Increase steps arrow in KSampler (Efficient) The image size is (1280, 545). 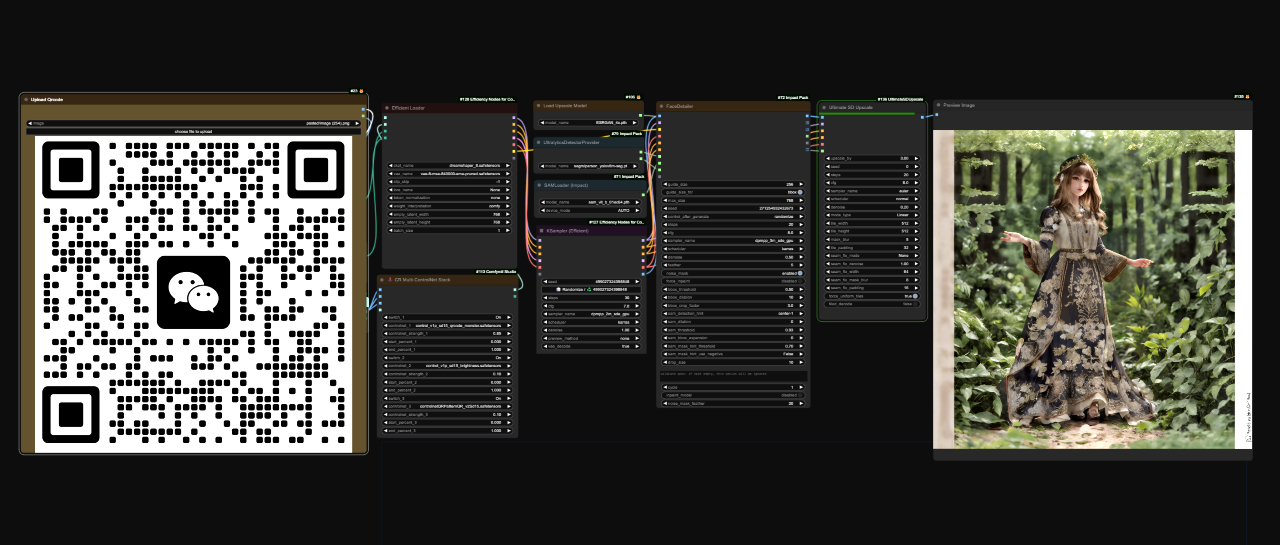pos(636,297)
